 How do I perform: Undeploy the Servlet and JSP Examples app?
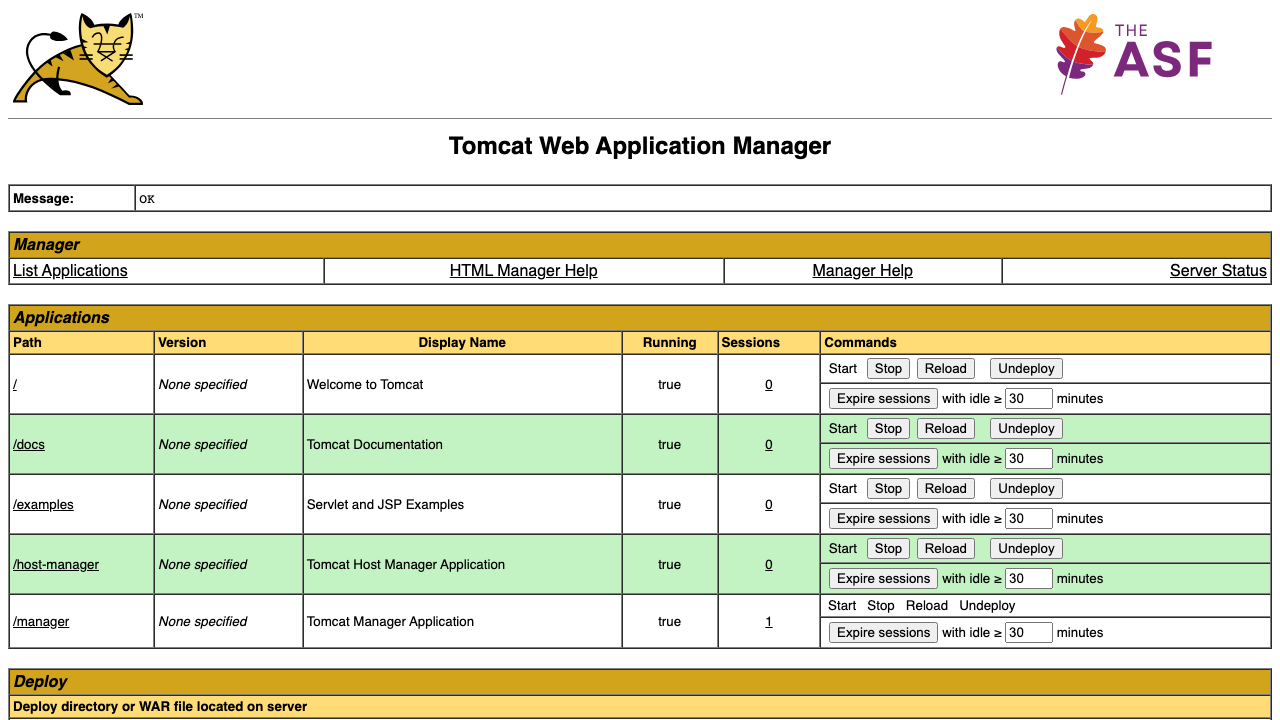click(1026, 489)
